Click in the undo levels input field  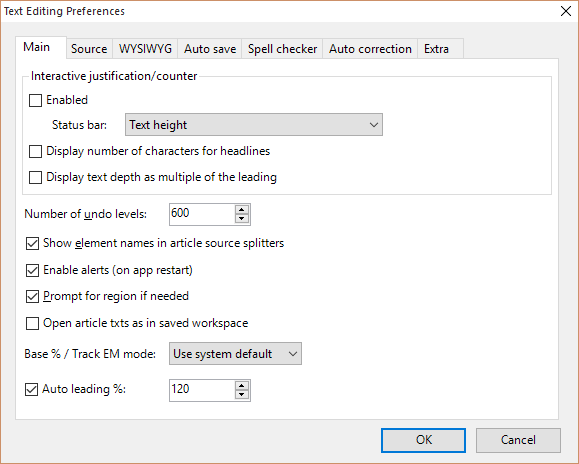coord(202,214)
